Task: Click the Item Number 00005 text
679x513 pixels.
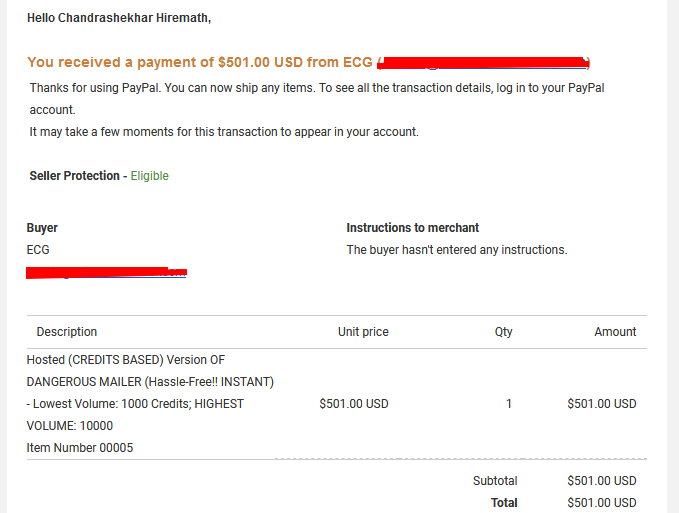Action: tap(80, 448)
